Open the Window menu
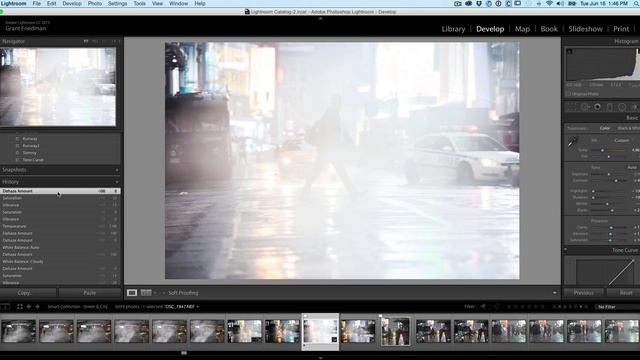 click(178, 3)
